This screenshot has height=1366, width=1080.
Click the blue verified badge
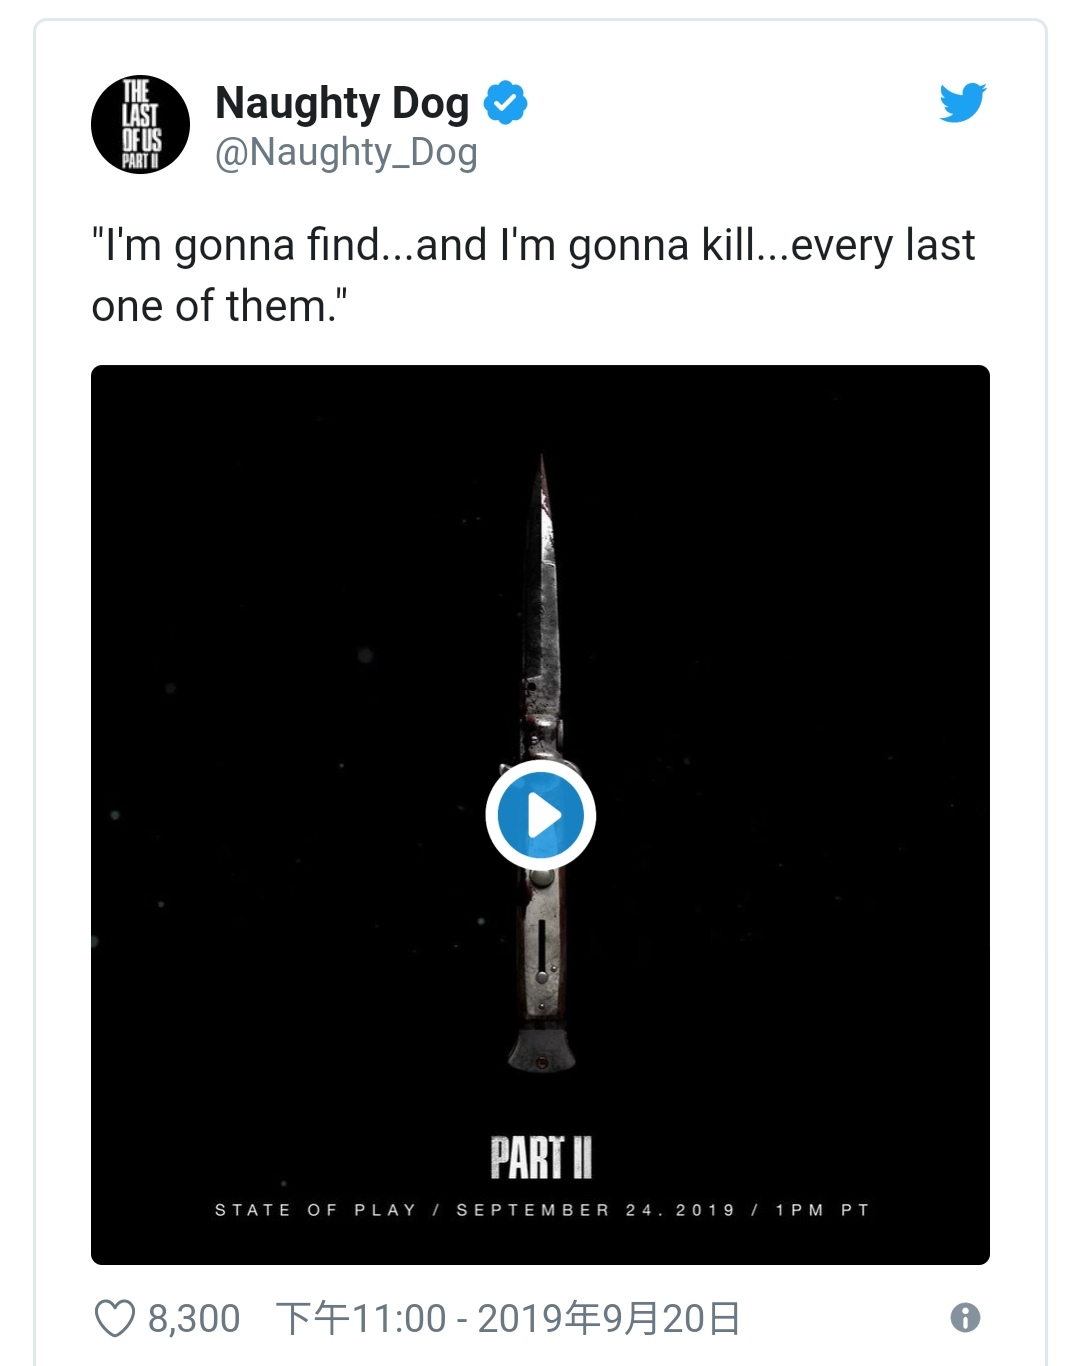pos(506,102)
